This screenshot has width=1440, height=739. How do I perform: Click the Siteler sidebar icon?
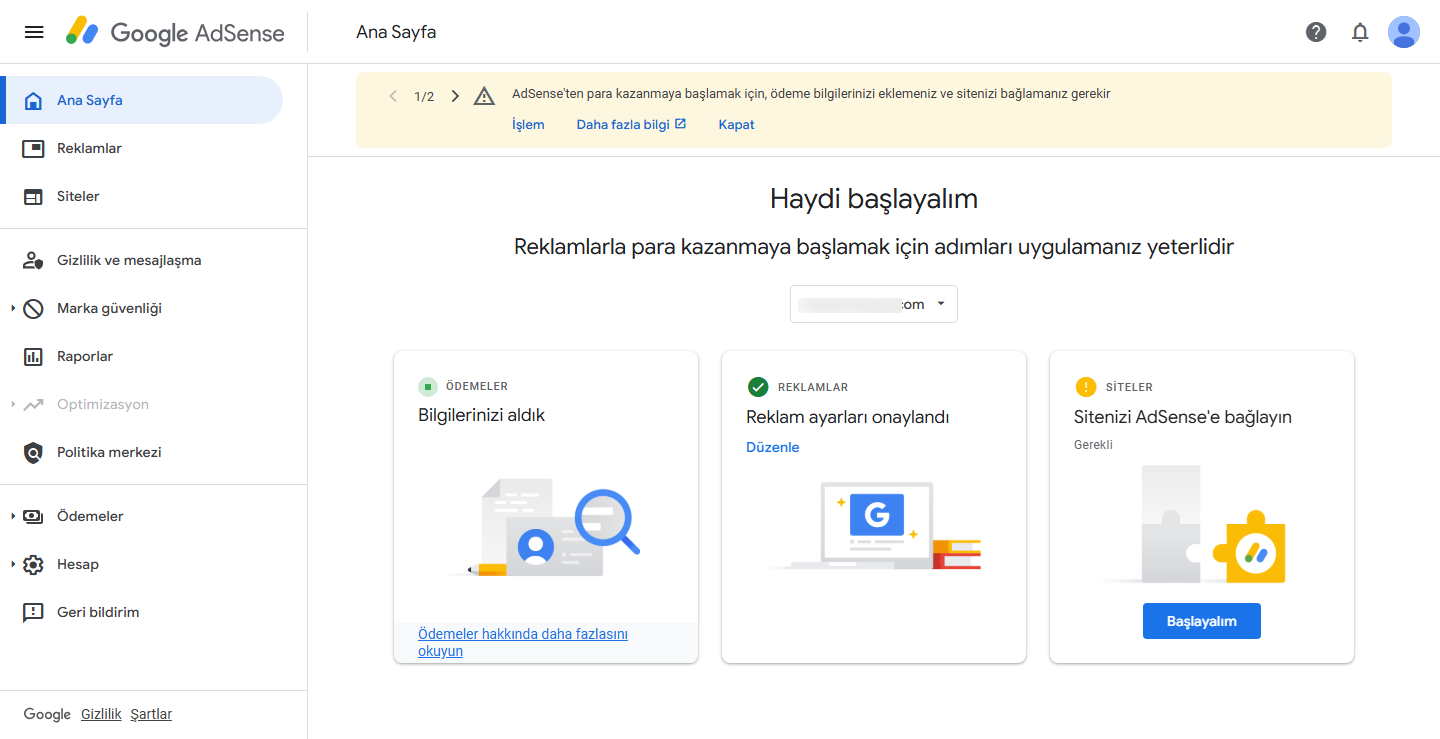click(33, 196)
